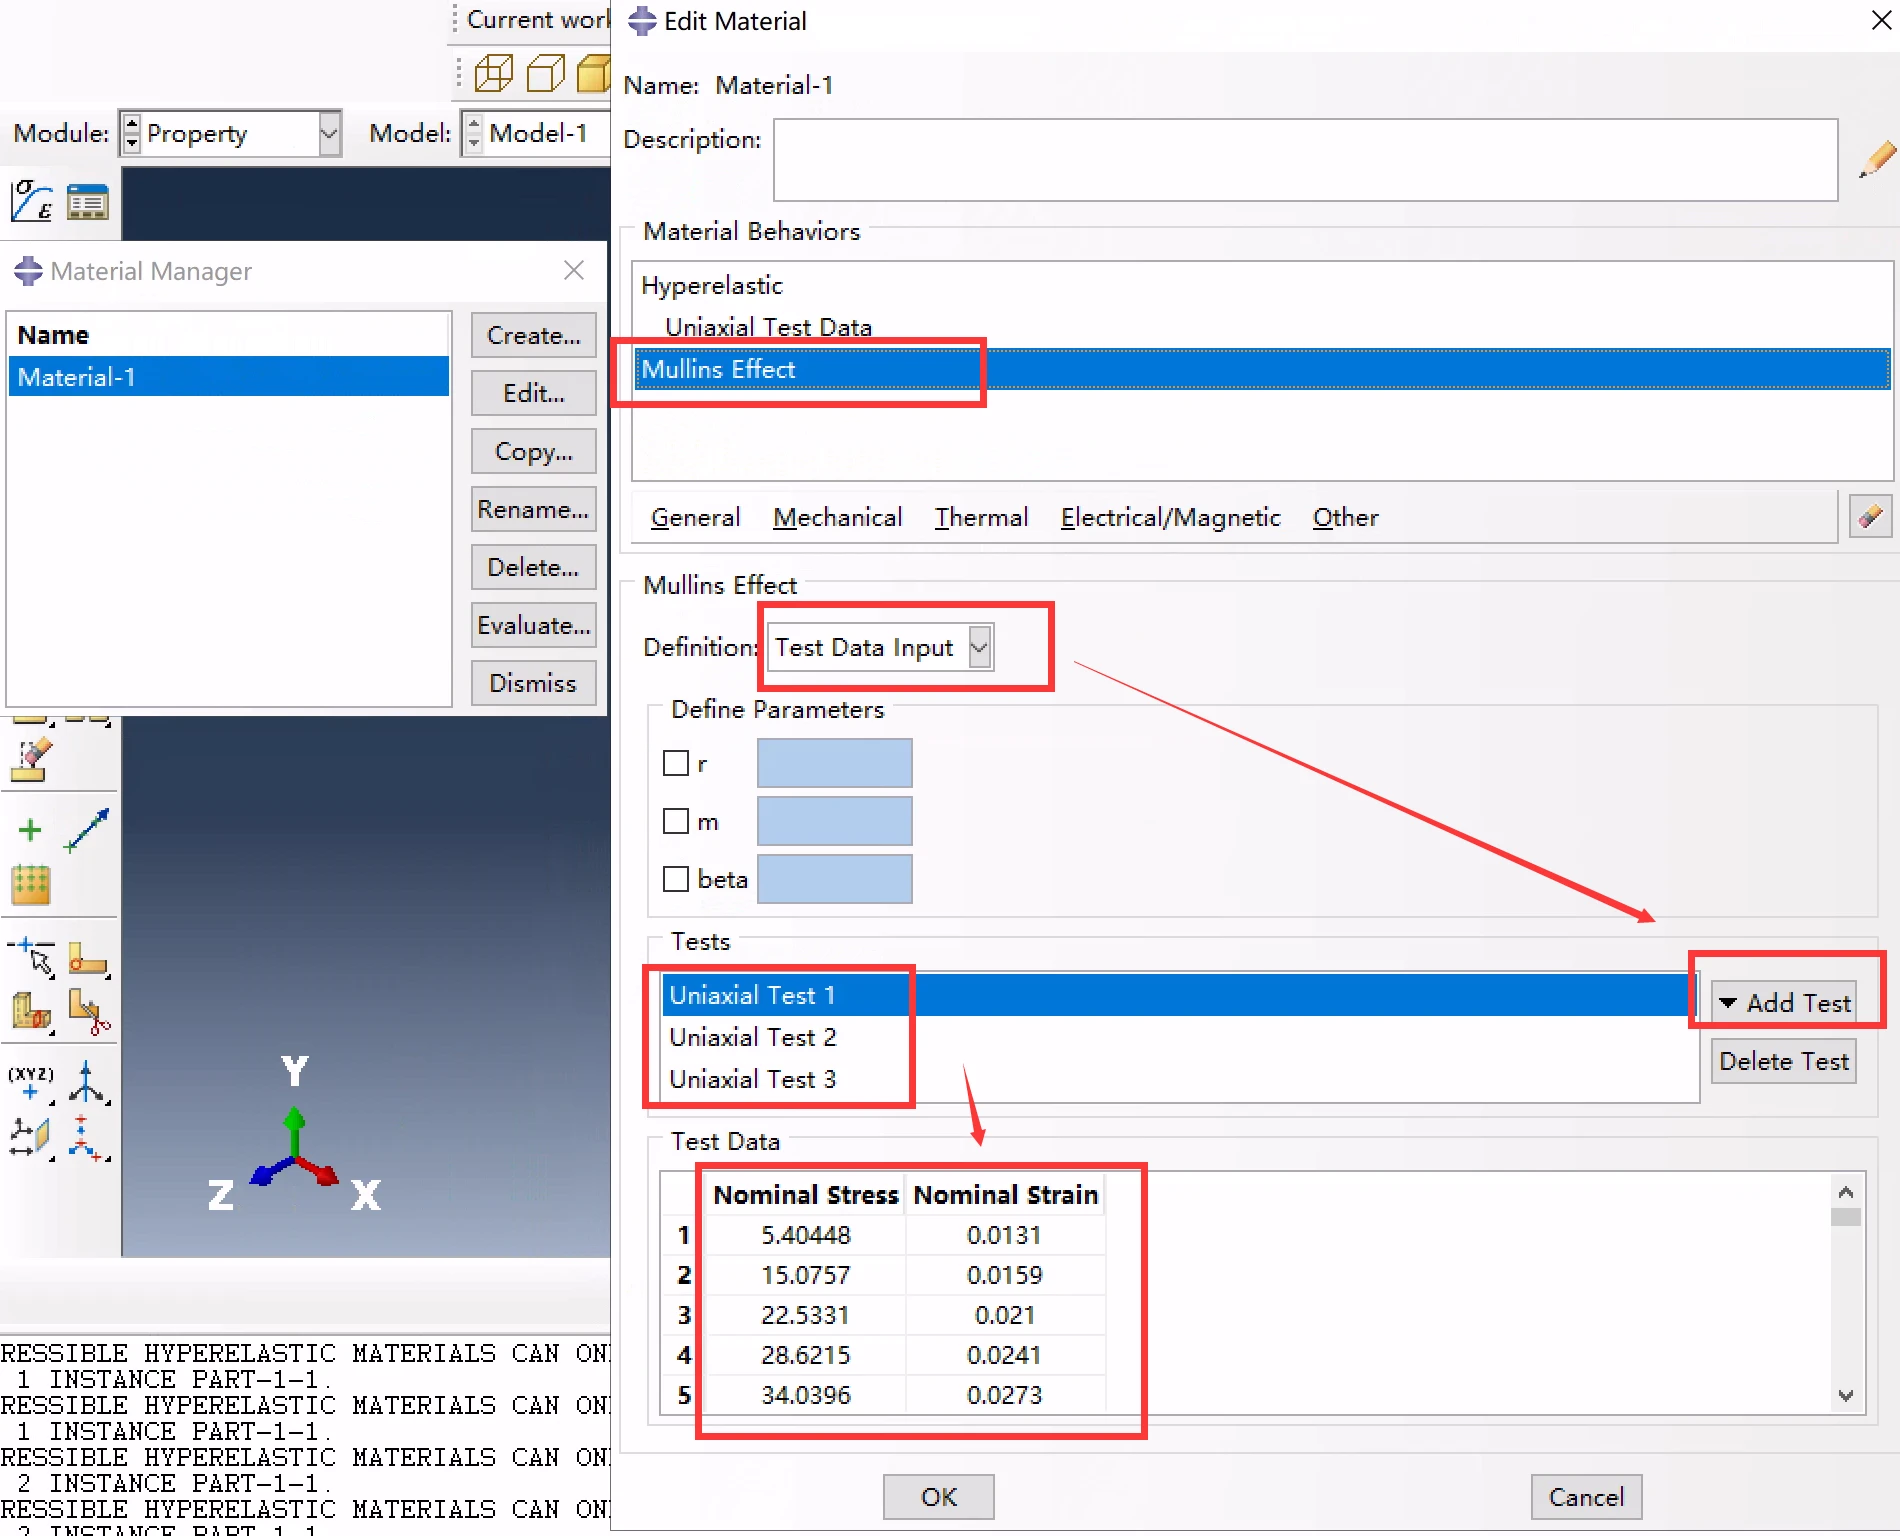Viewport: 1900px width, 1536px height.
Task: Select wireframe render style cube icon
Action: click(x=493, y=73)
